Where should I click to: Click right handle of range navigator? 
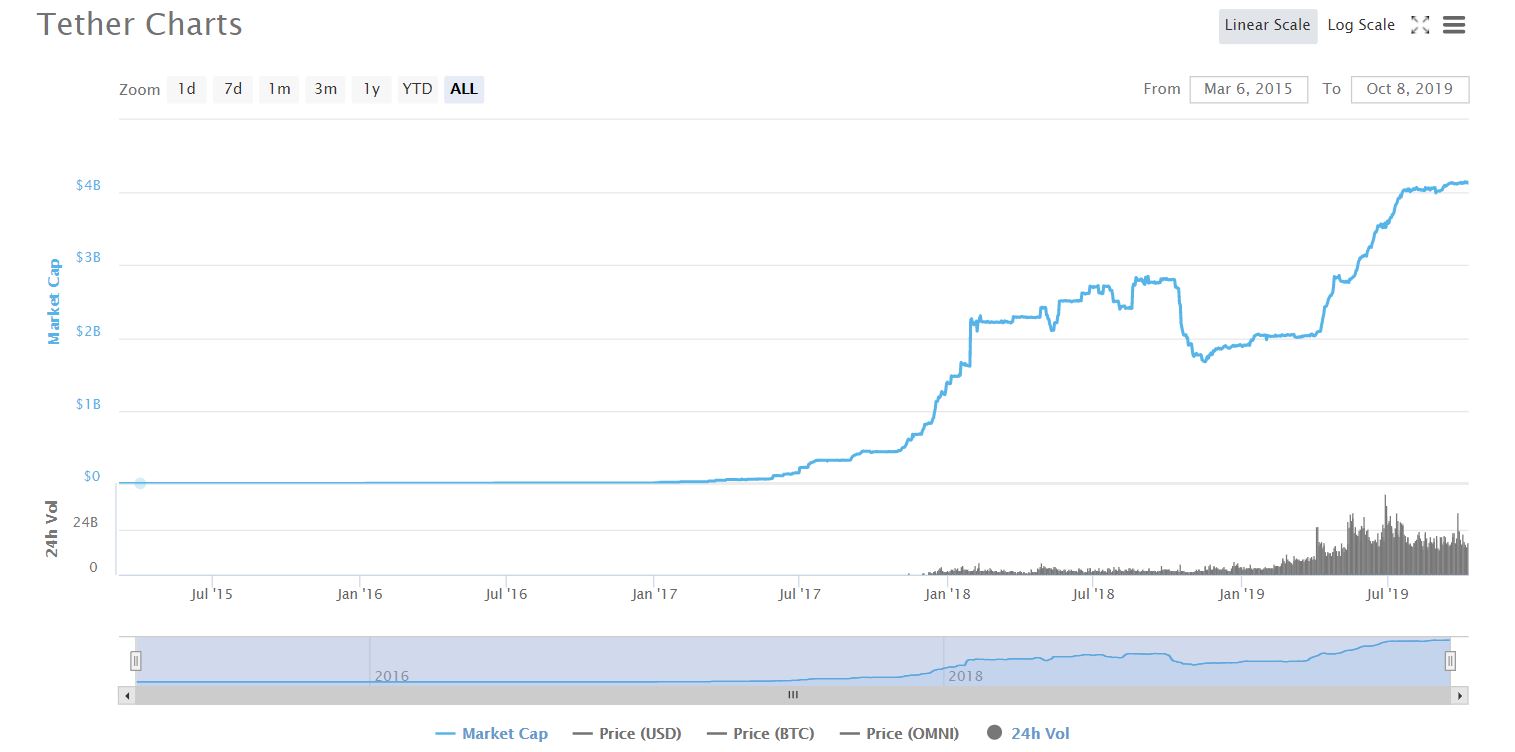pyautogui.click(x=1450, y=661)
